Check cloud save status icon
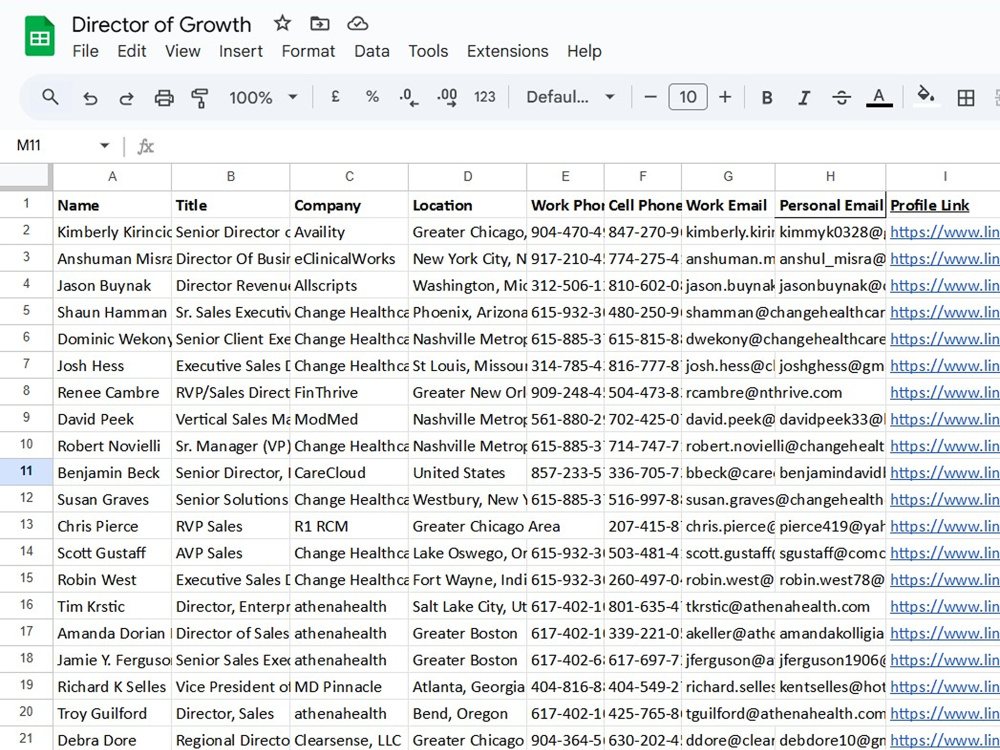 point(358,24)
